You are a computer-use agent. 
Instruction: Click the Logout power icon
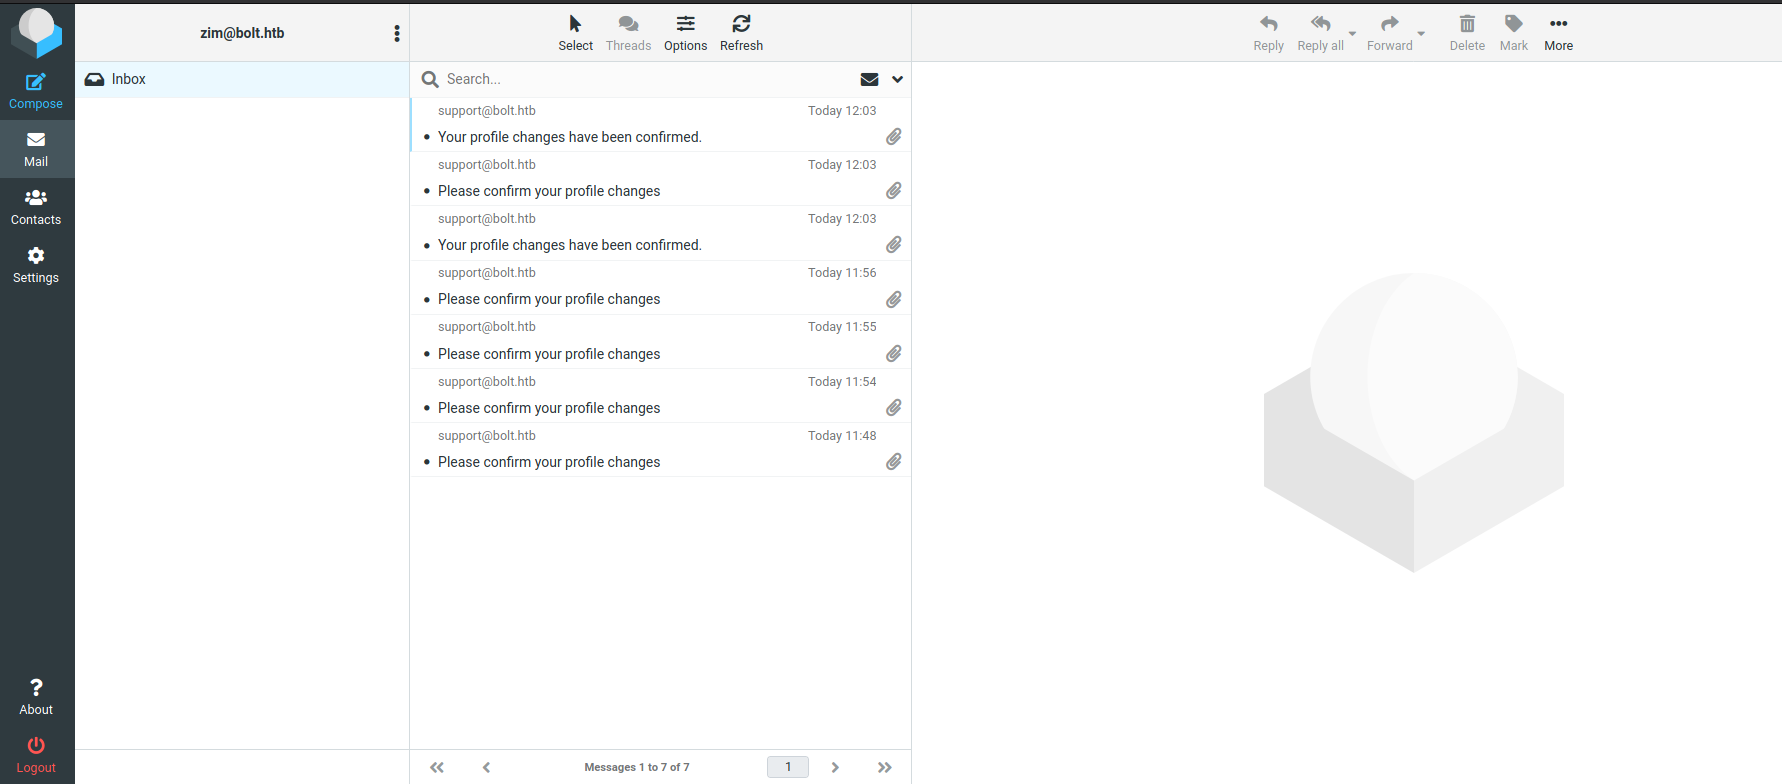[36, 745]
